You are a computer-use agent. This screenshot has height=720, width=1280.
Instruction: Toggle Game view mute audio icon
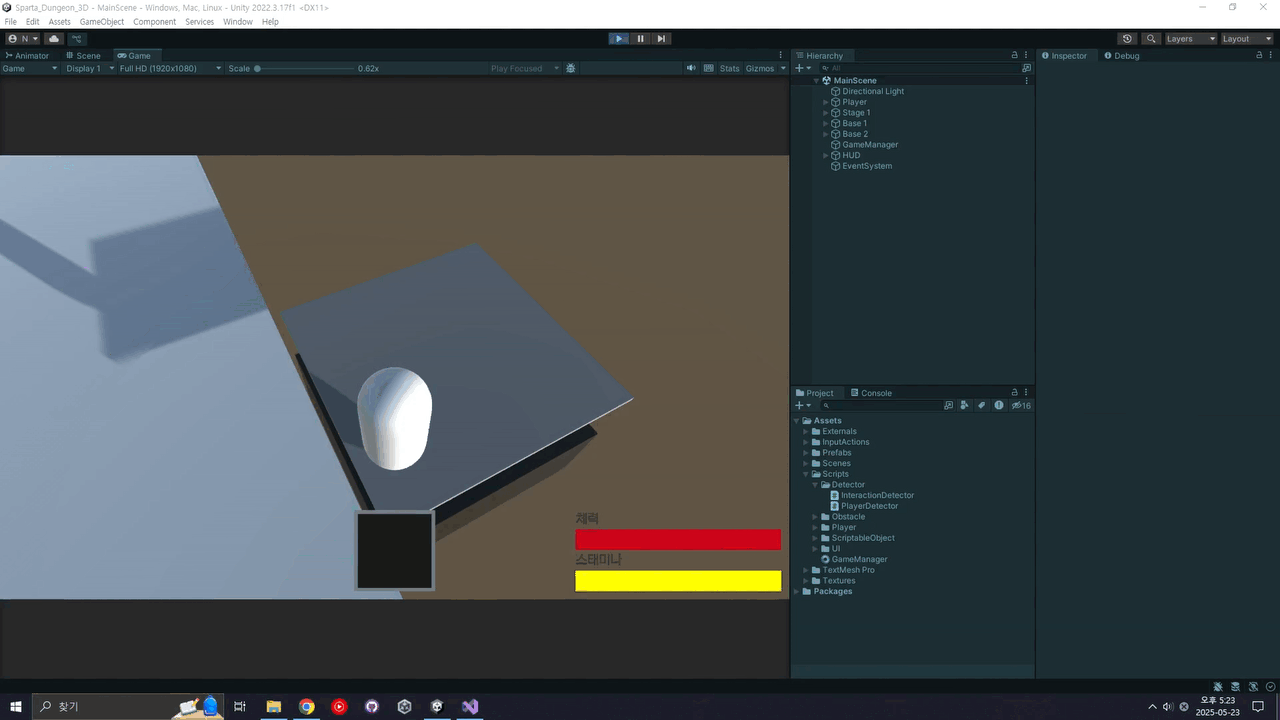691,68
